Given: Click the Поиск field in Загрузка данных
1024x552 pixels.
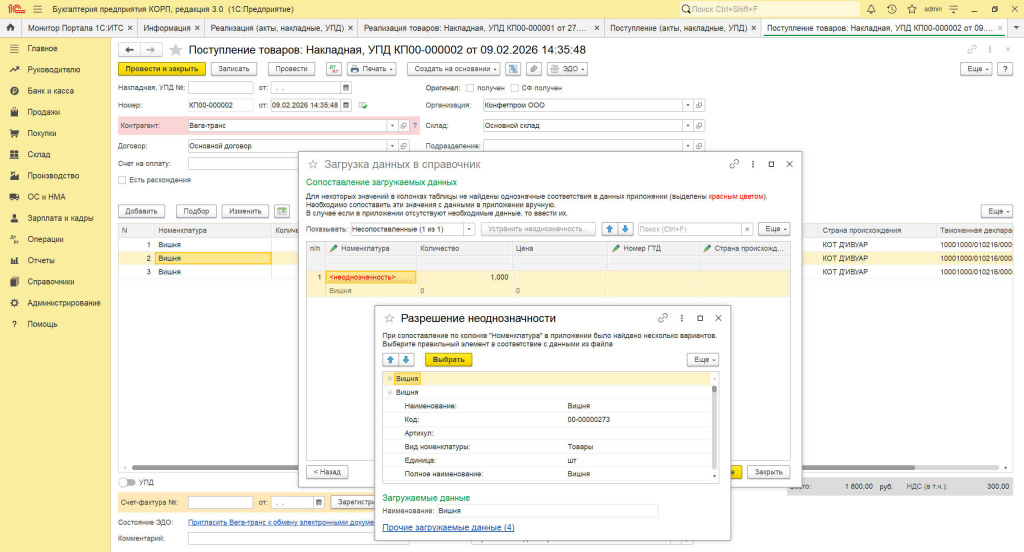Looking at the screenshot, I should pos(693,229).
